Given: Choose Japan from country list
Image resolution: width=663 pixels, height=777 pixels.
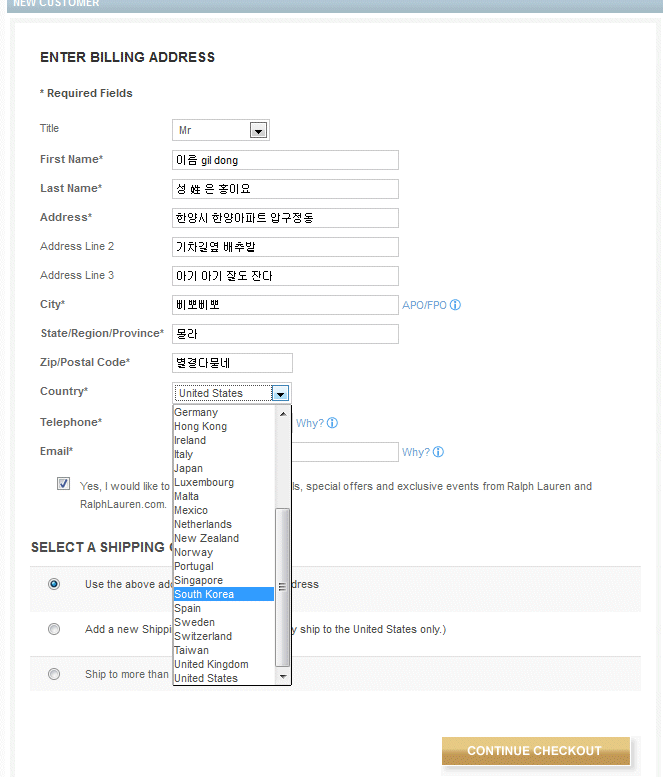Looking at the screenshot, I should (223, 468).
